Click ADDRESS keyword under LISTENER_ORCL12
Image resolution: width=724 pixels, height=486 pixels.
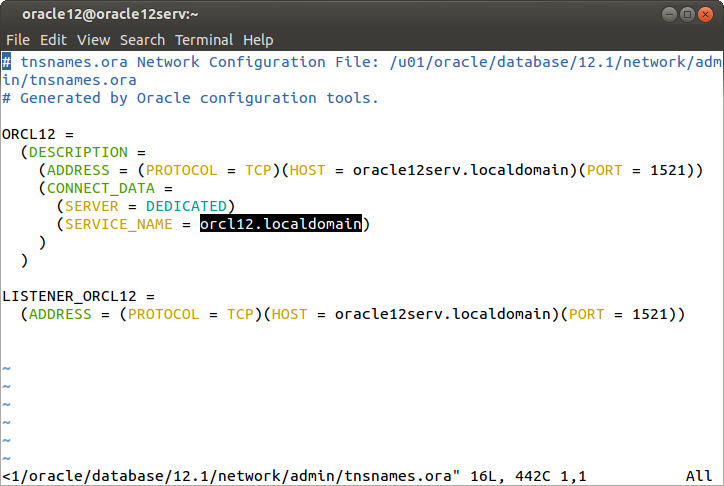click(x=60, y=314)
